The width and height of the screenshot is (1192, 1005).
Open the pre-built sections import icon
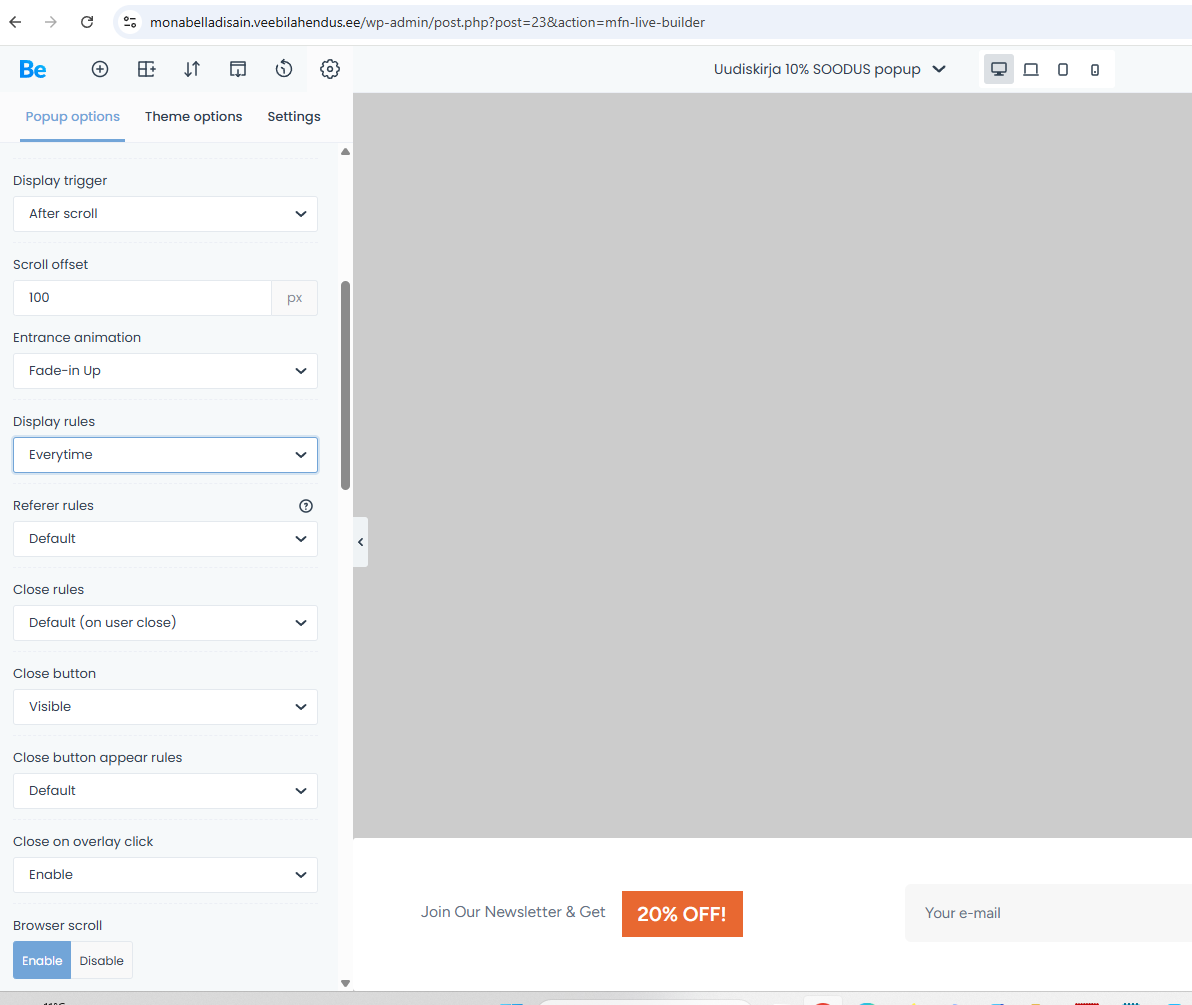(x=238, y=69)
